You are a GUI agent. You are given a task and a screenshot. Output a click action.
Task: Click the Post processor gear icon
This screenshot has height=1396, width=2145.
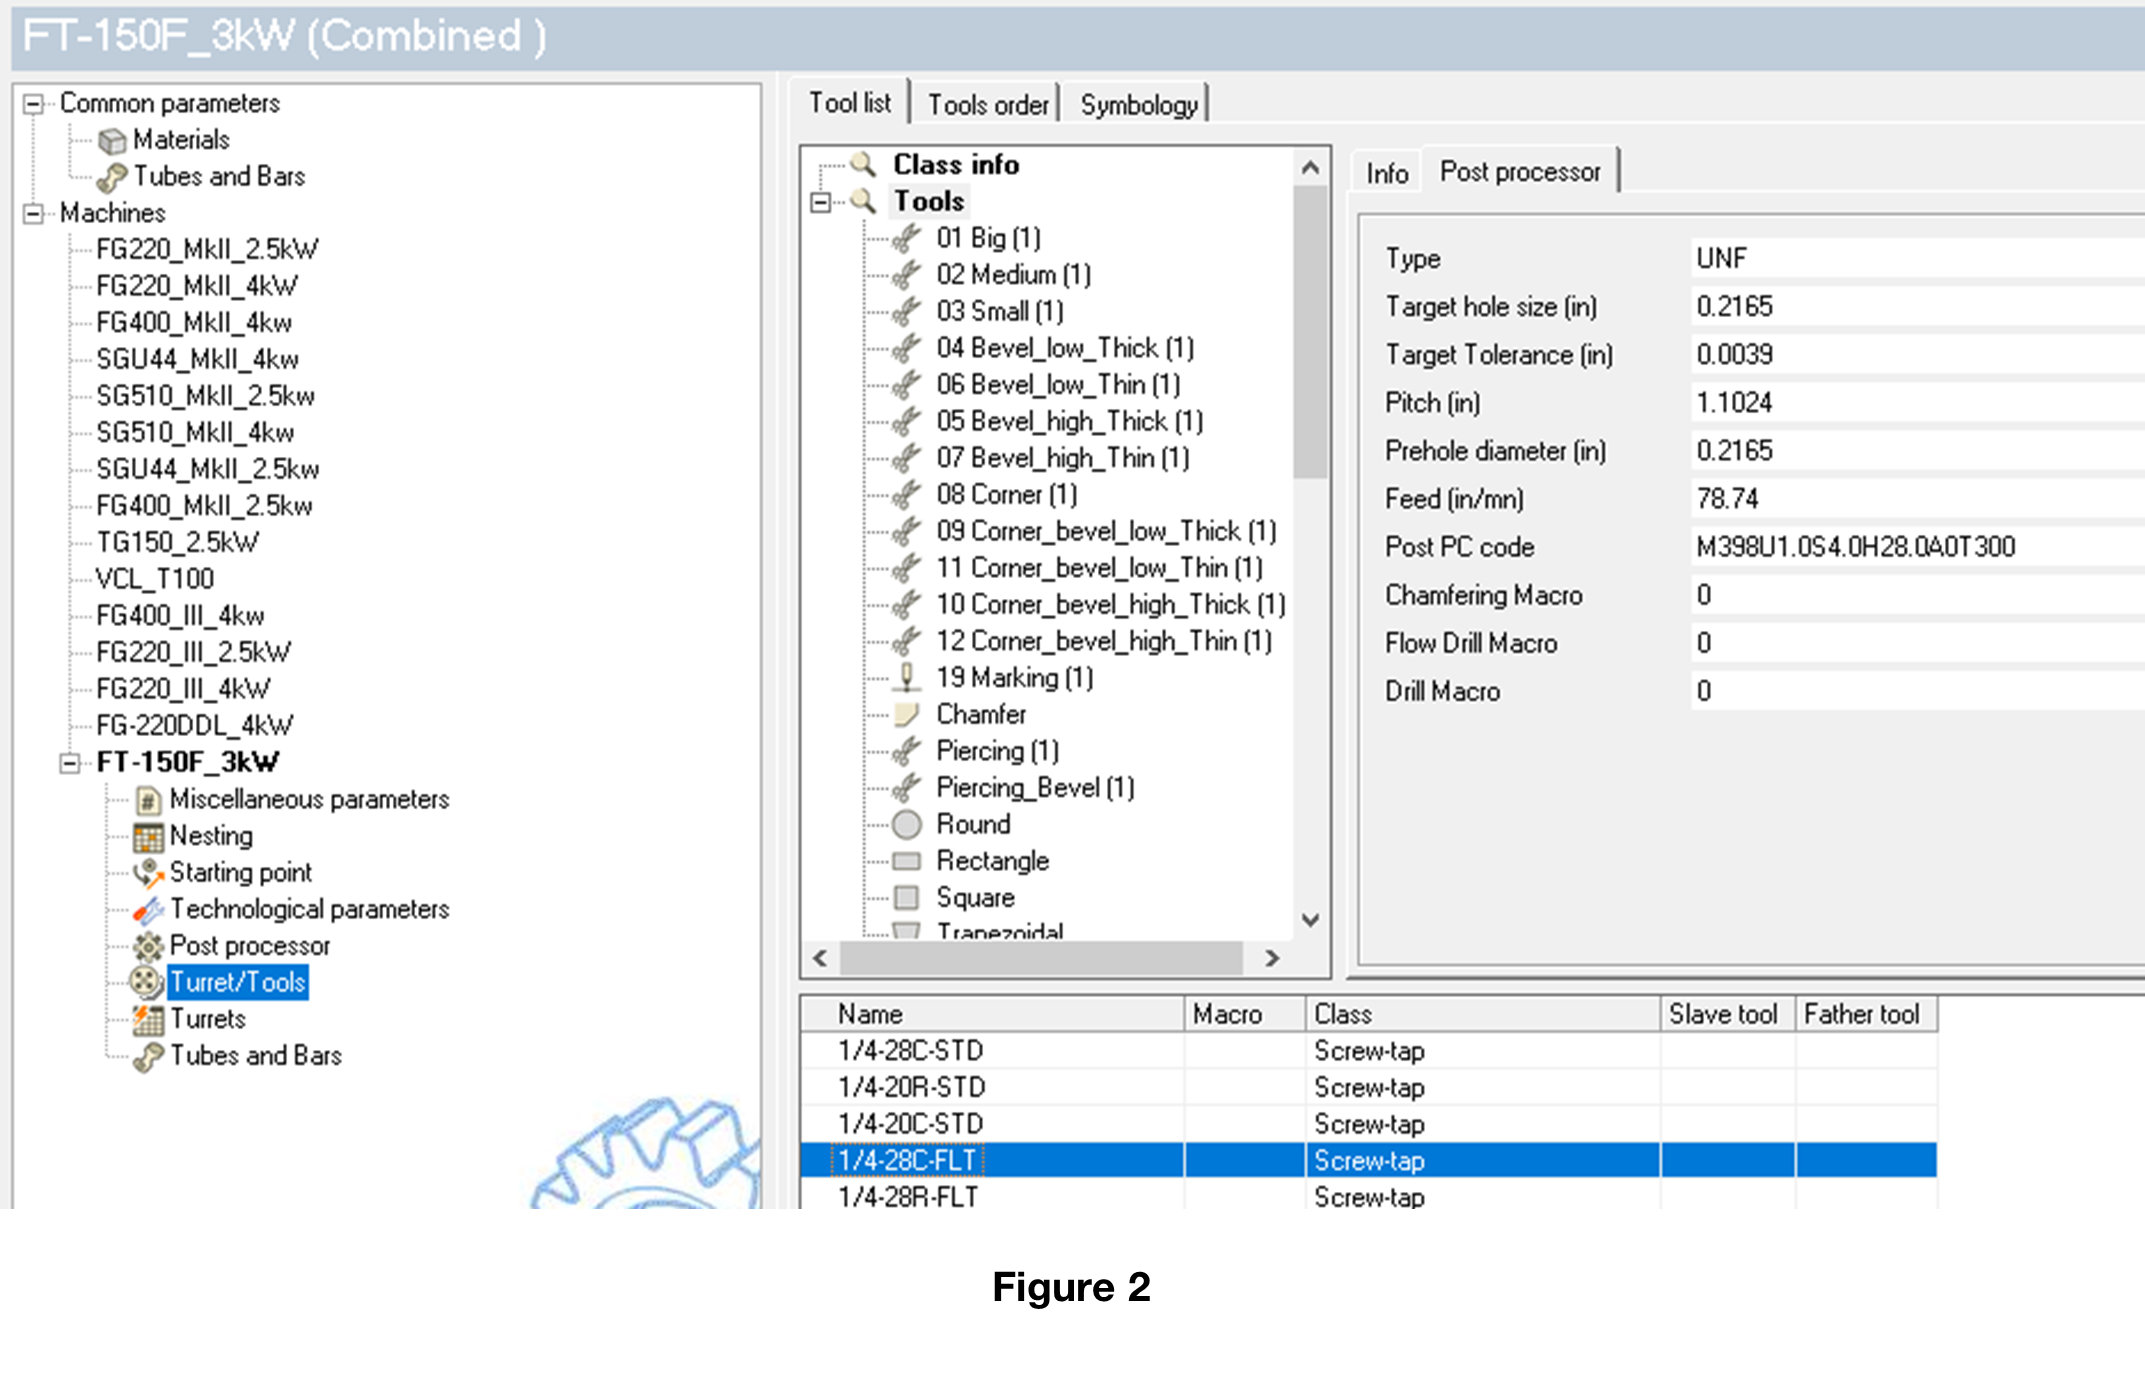coord(148,946)
